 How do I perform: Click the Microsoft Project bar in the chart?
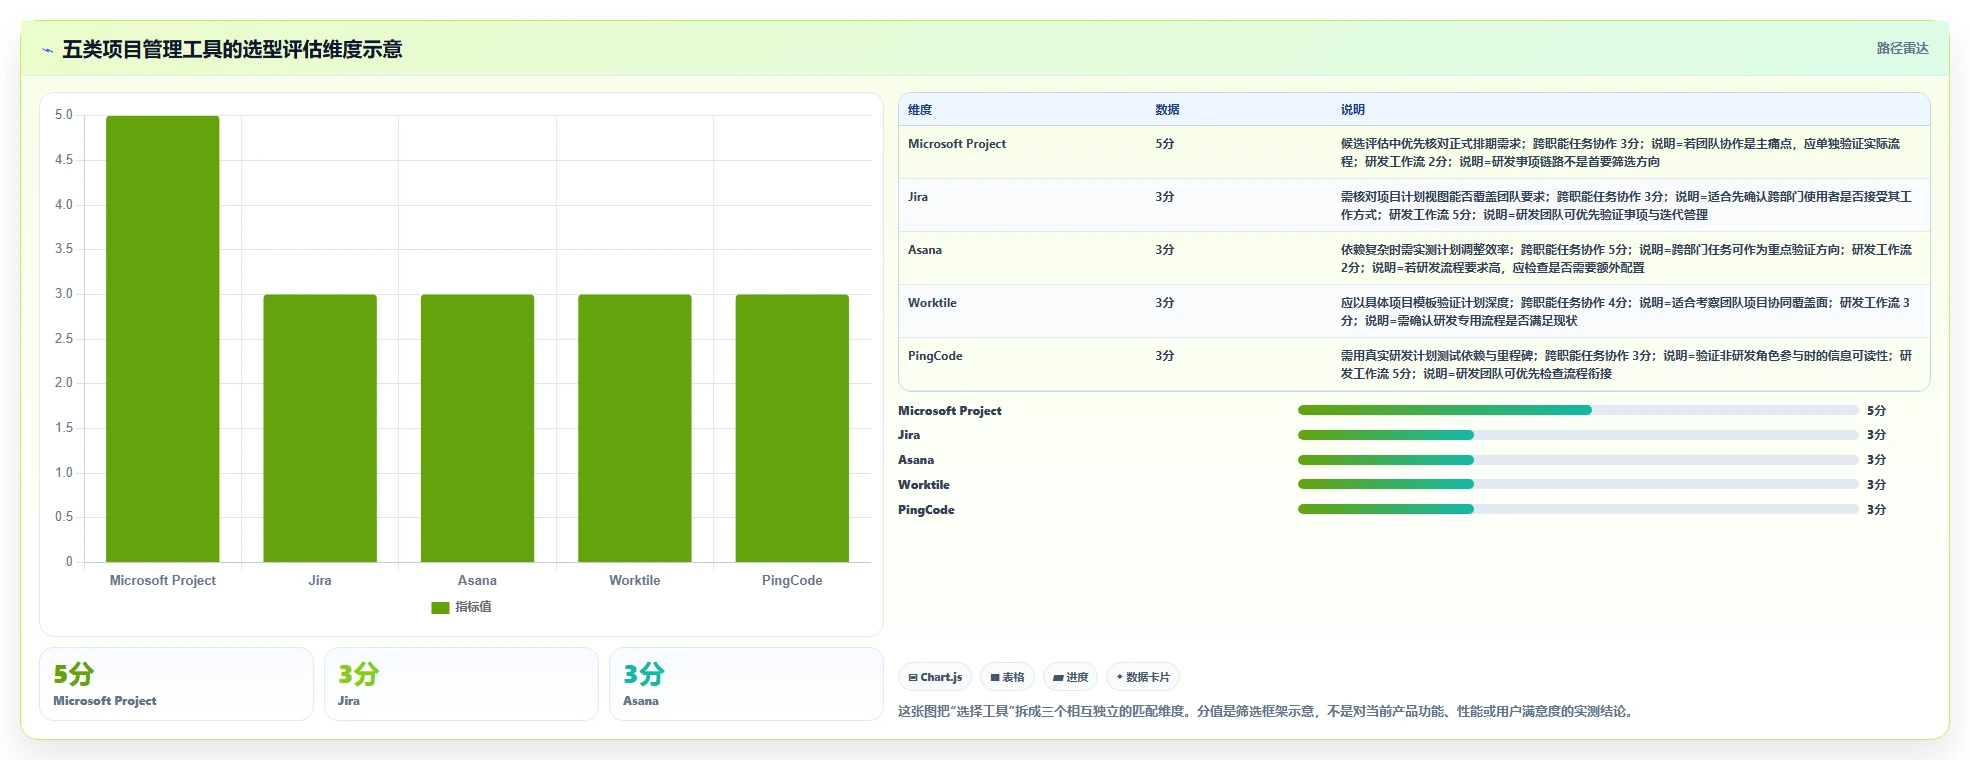(x=163, y=339)
